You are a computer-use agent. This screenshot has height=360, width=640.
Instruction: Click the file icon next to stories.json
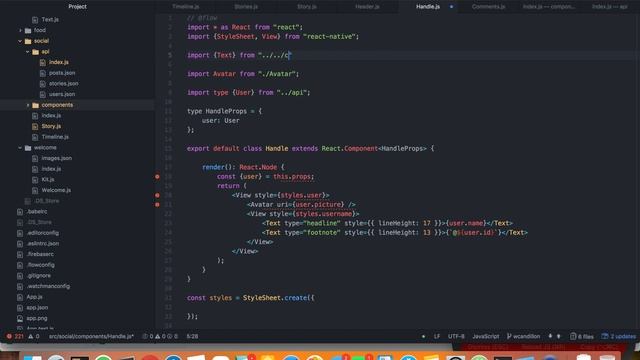pyautogui.click(x=42, y=84)
